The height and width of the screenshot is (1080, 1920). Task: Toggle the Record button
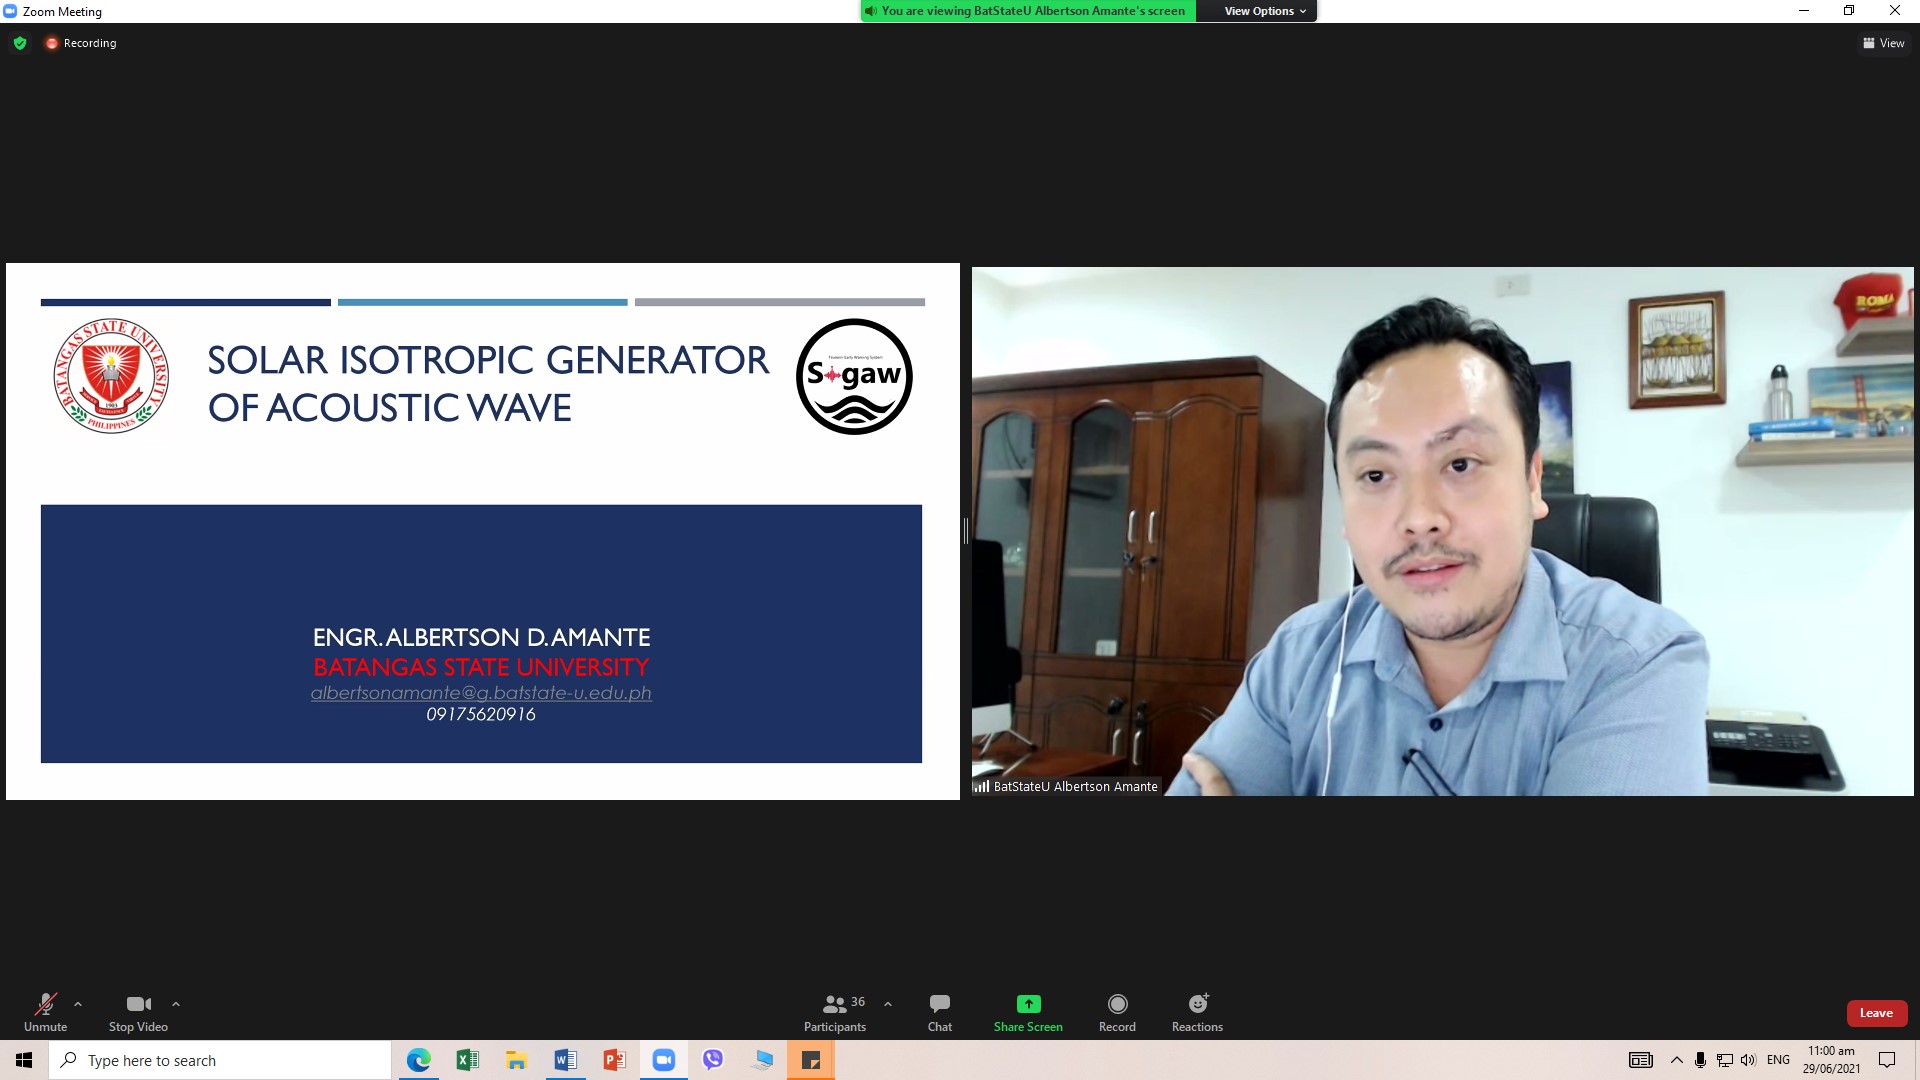pyautogui.click(x=1117, y=1012)
